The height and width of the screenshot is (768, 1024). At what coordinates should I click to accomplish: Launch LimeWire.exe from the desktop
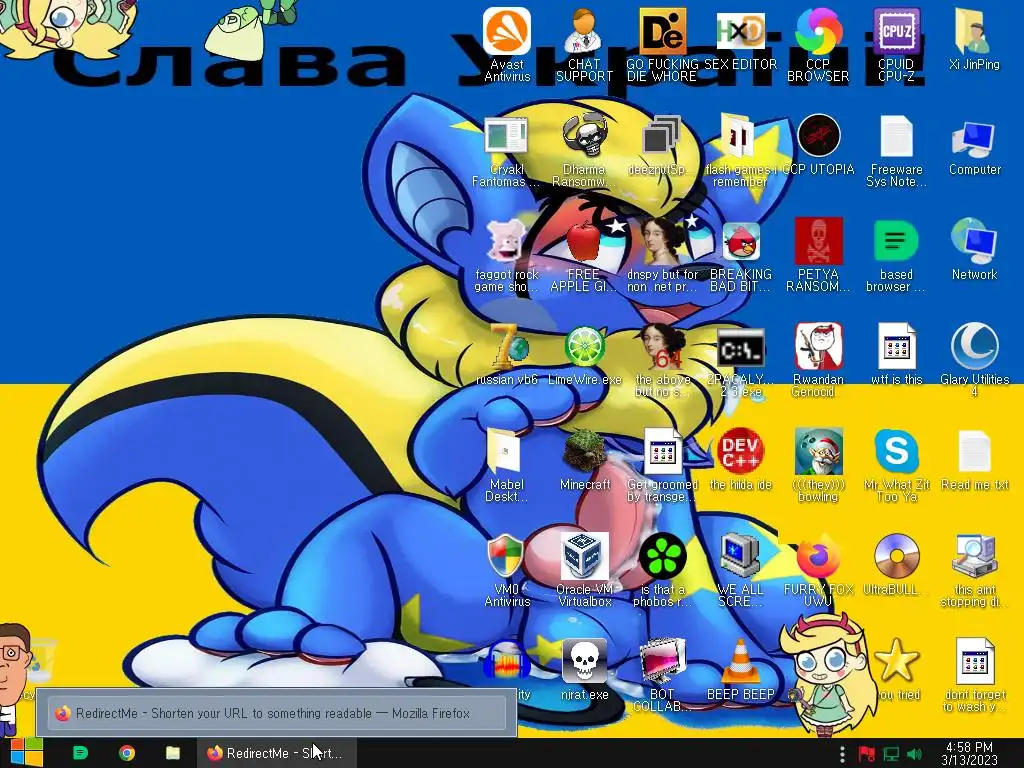[x=584, y=347]
